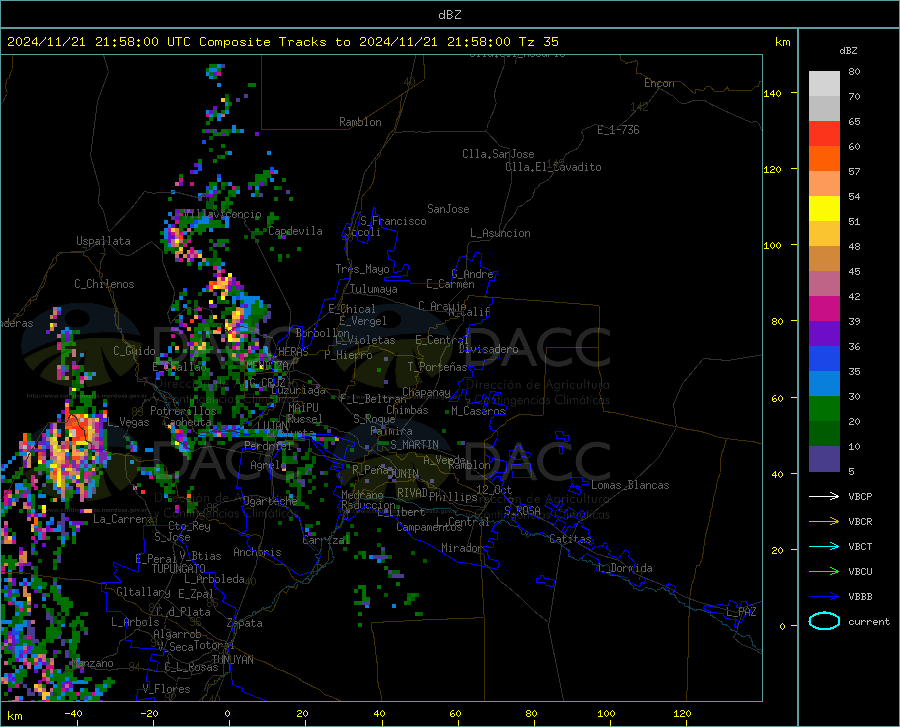Click the Mirador map label
This screenshot has width=900, height=727.
pos(462,548)
